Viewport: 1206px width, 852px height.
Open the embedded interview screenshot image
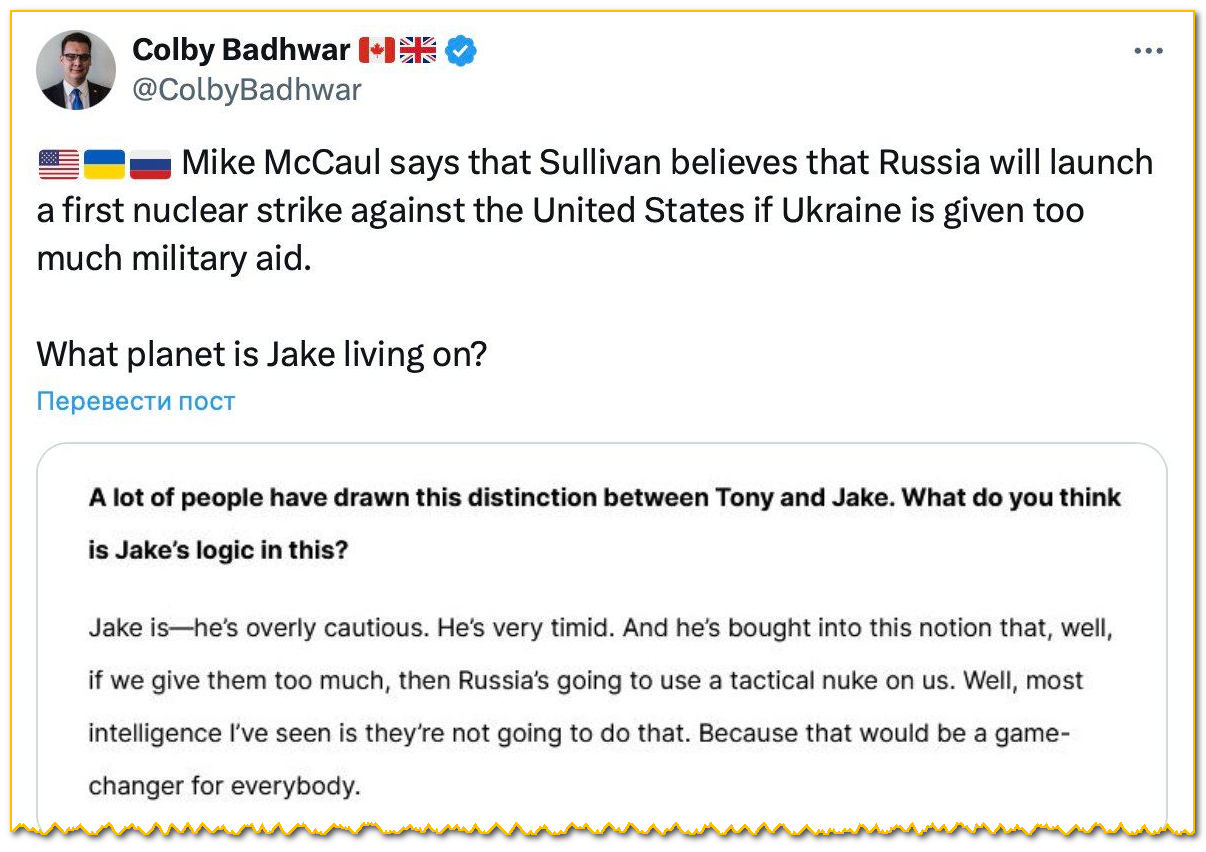click(602, 640)
